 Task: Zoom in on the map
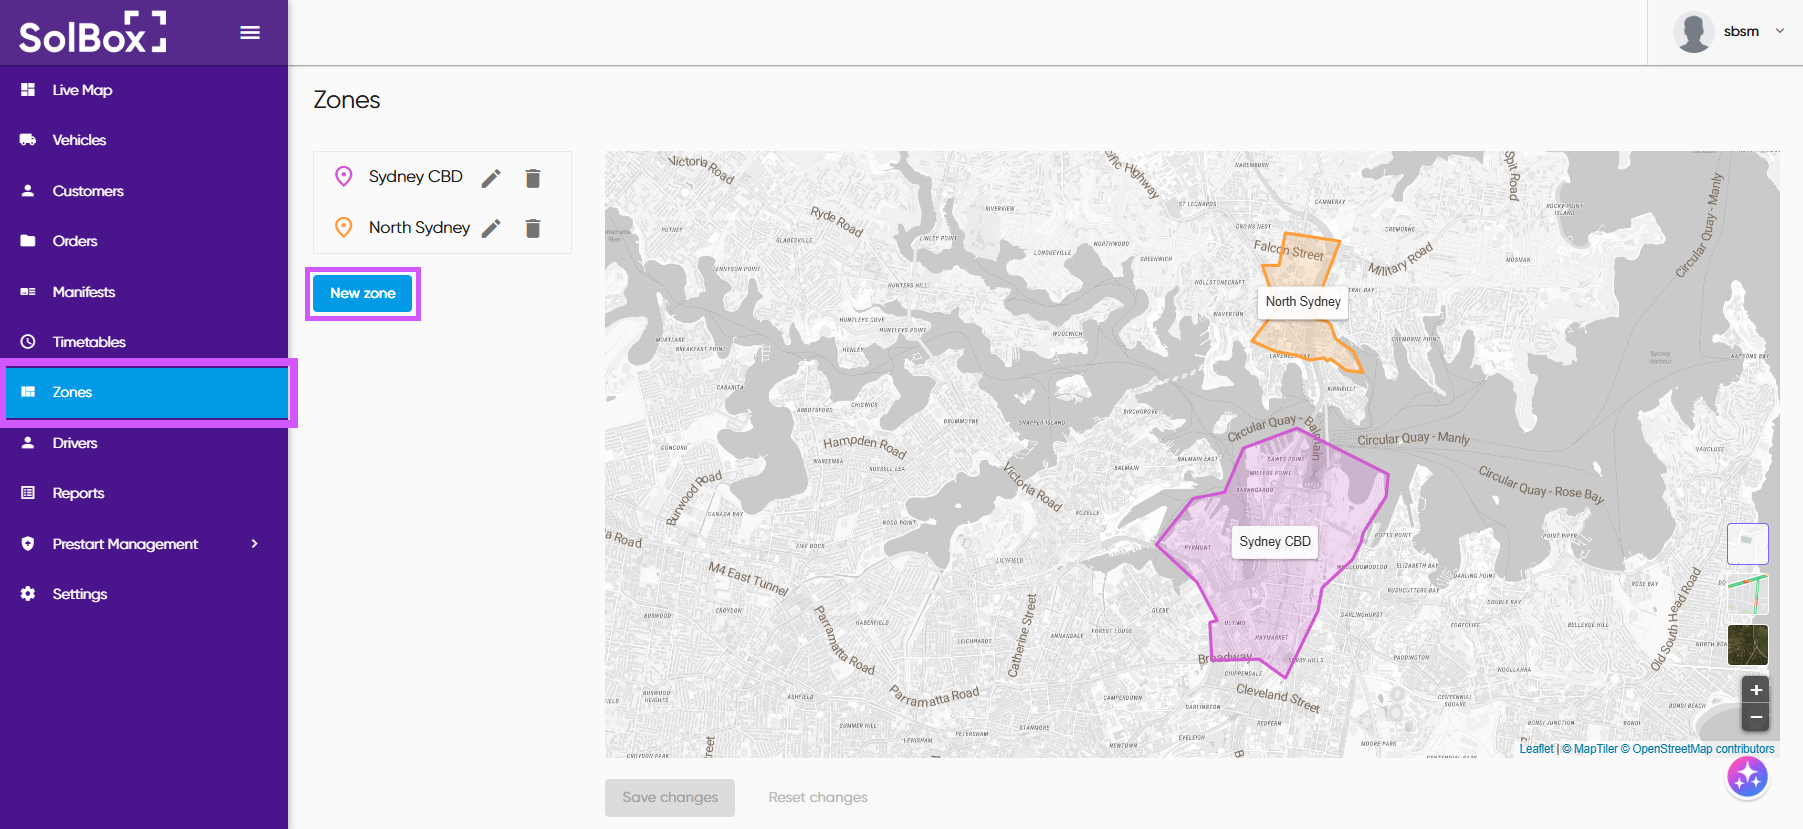[x=1755, y=690]
